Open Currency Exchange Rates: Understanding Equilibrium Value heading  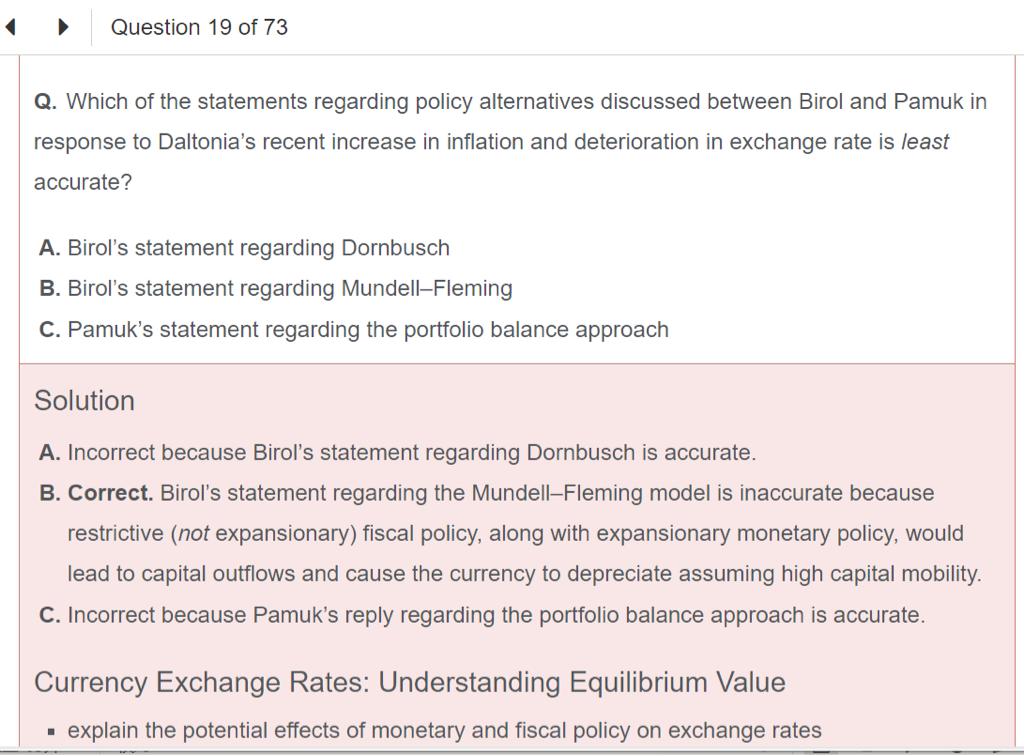[409, 683]
